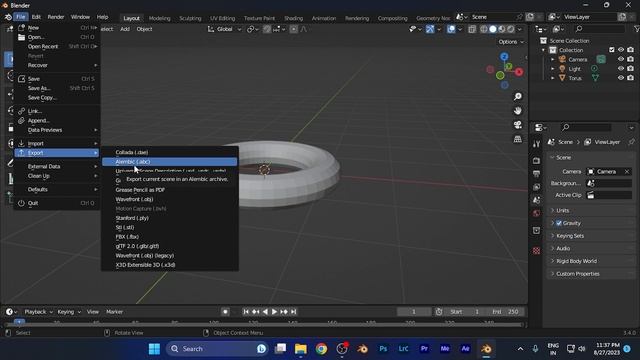
Task: Choose FBX (.fbx) export option
Action: pyautogui.click(x=169, y=237)
